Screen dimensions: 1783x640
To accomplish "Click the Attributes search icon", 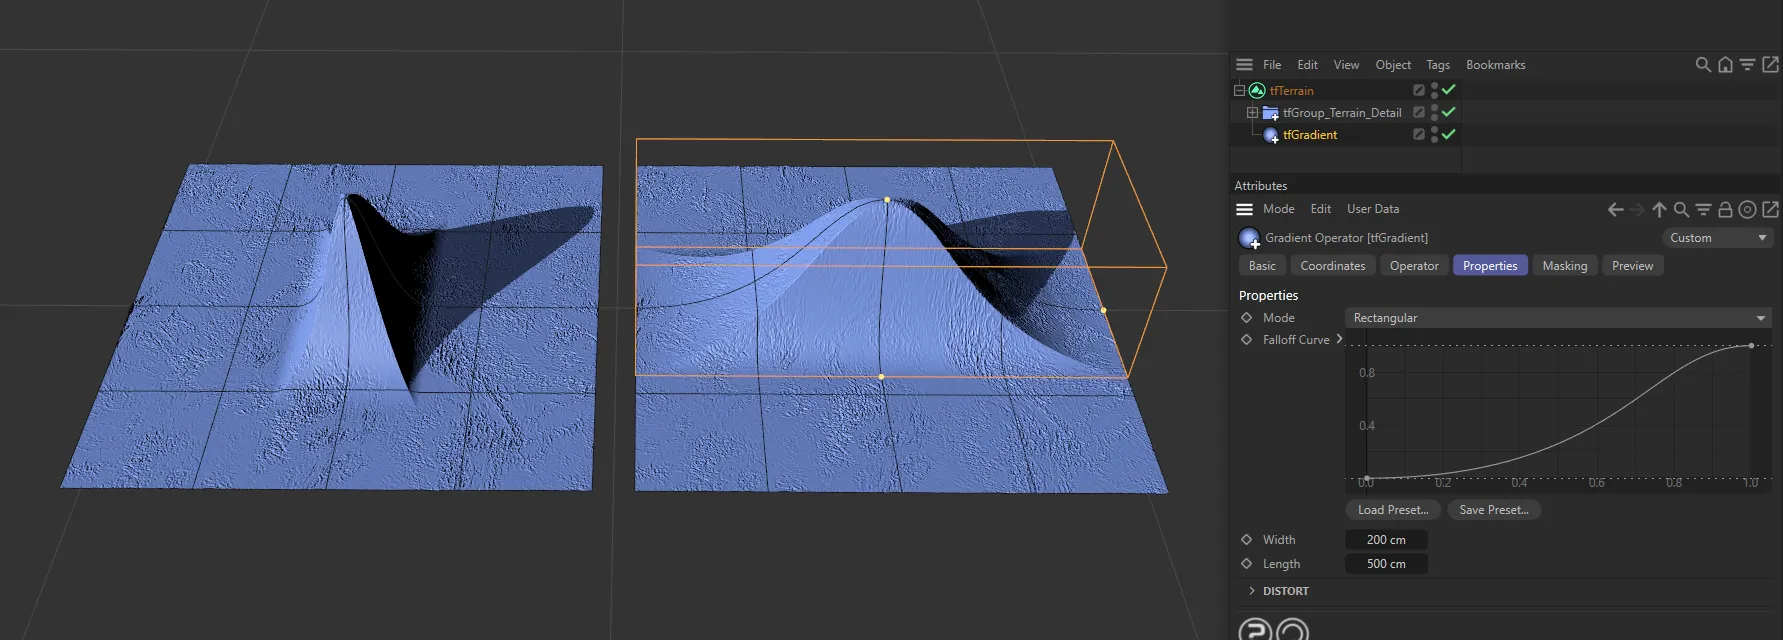I will [x=1681, y=210].
